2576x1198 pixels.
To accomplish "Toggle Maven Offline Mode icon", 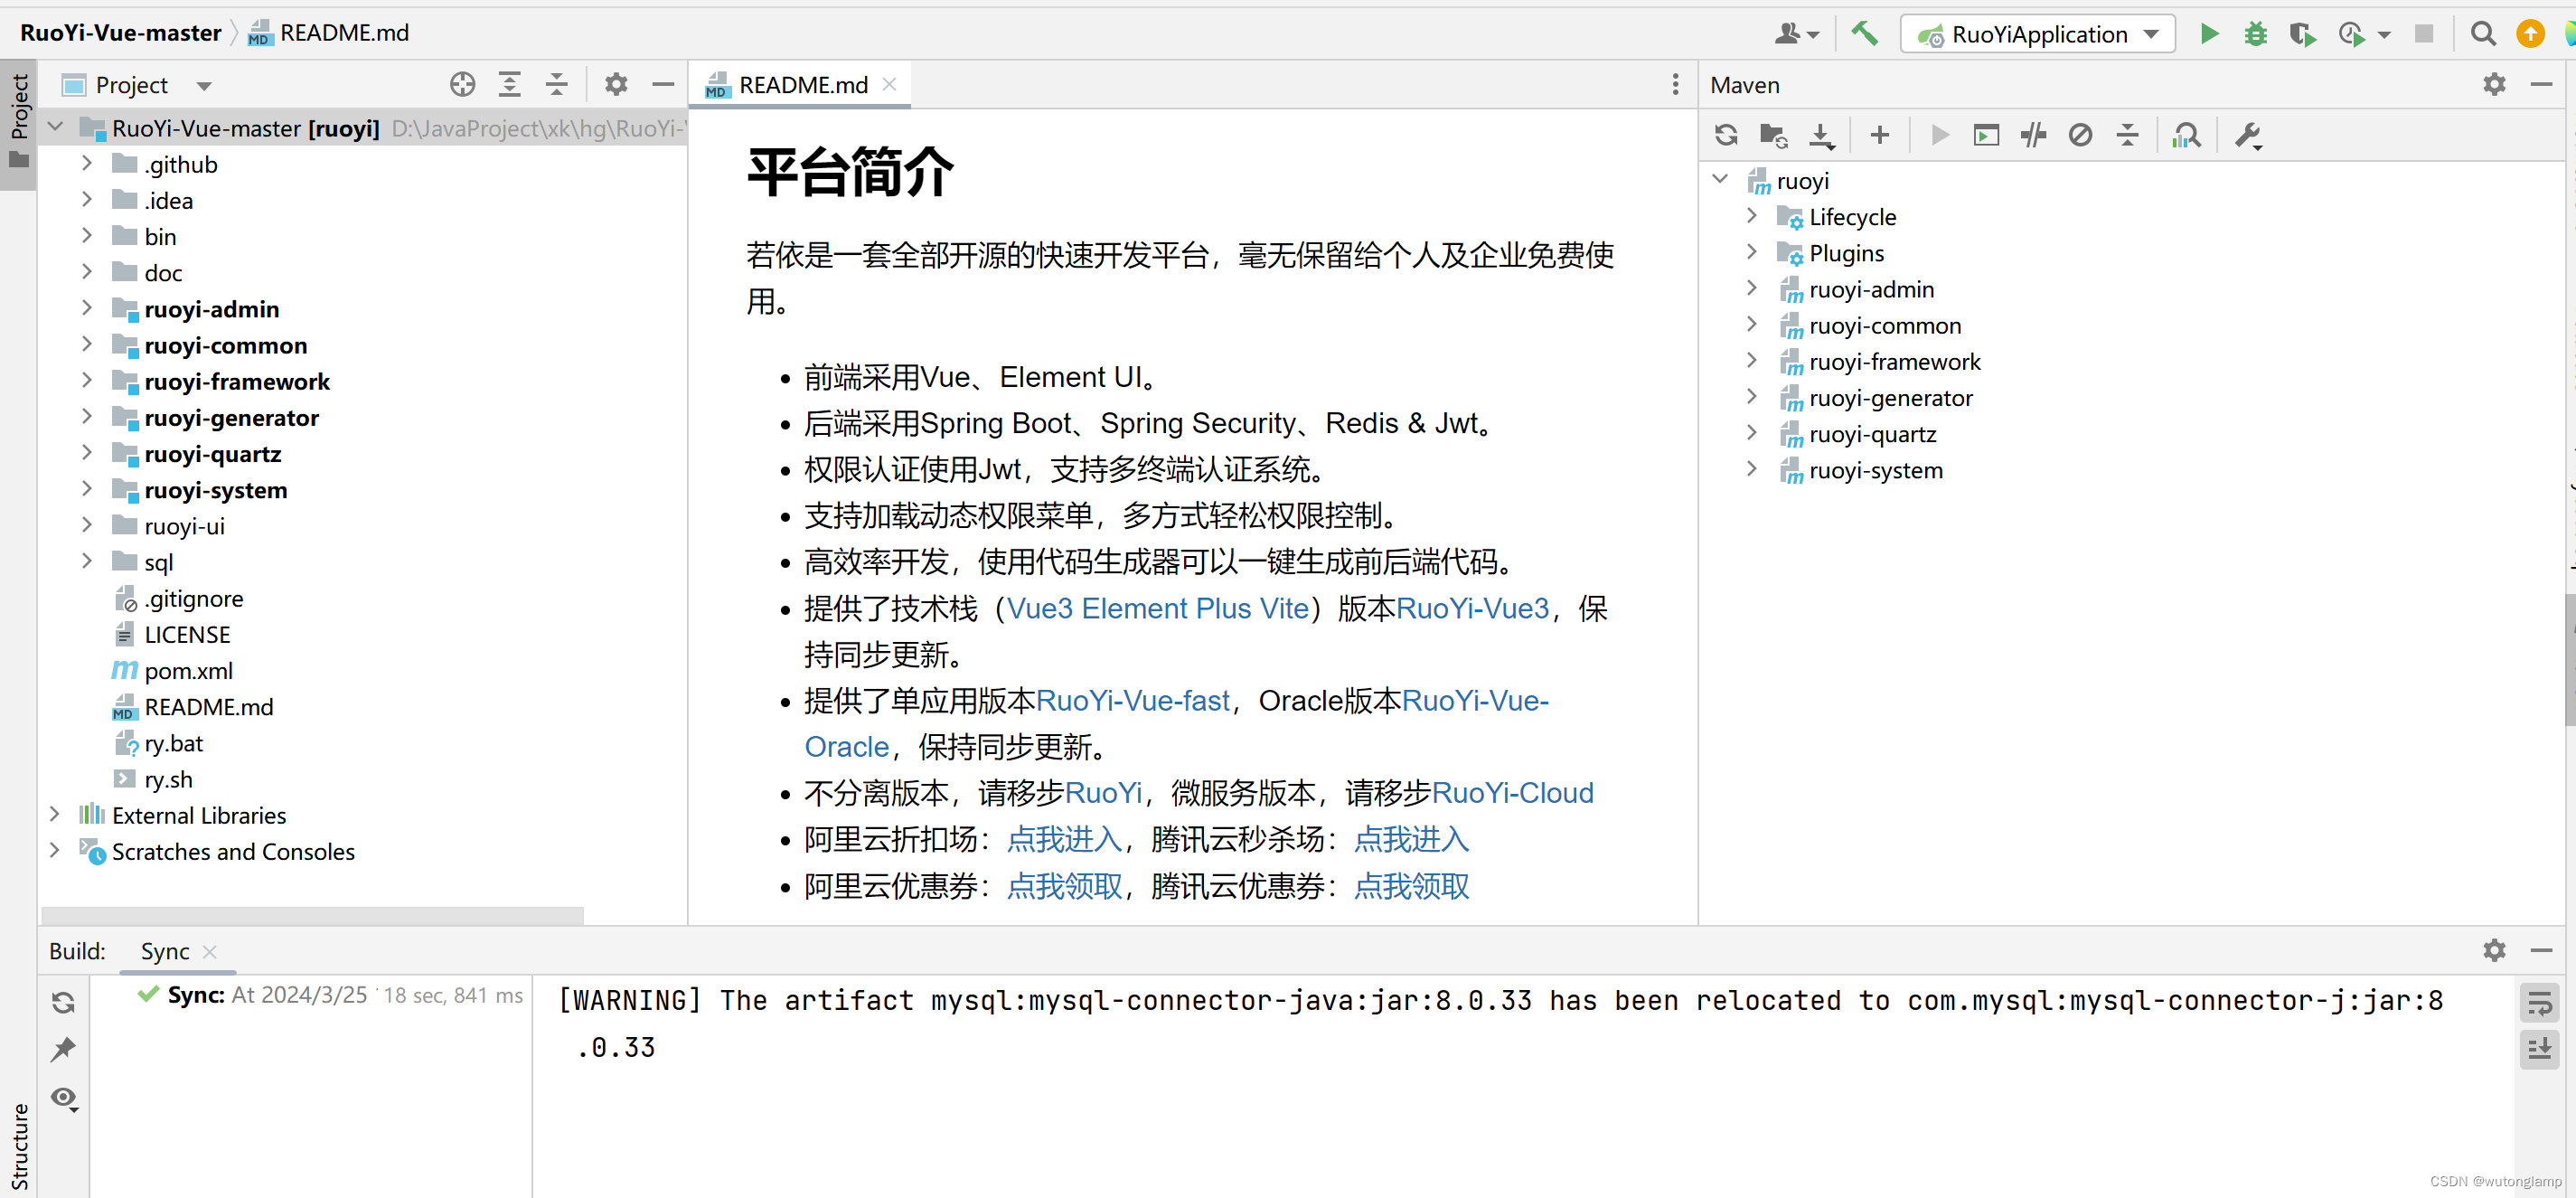I will point(2032,135).
